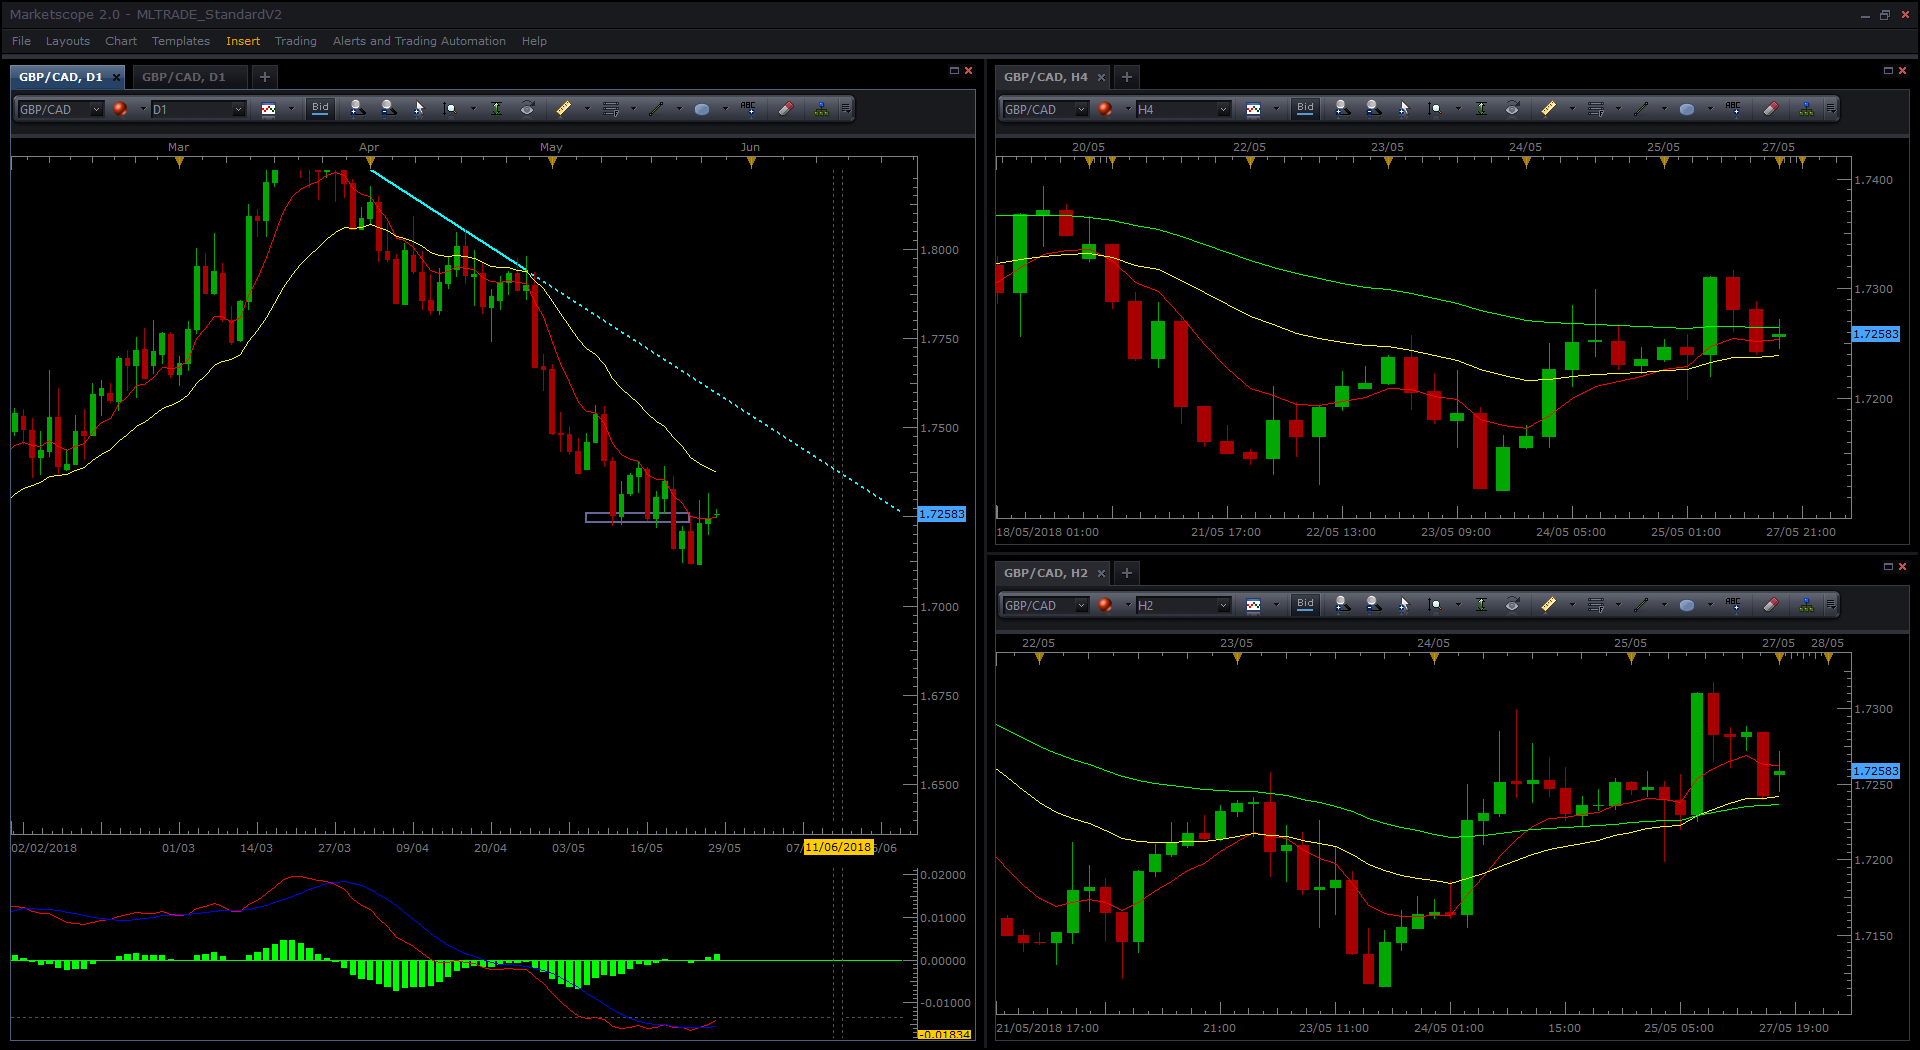Expand the symbol dropdown in D1 chart toolbar
Screen dimensions: 1920x1050
tap(96, 109)
